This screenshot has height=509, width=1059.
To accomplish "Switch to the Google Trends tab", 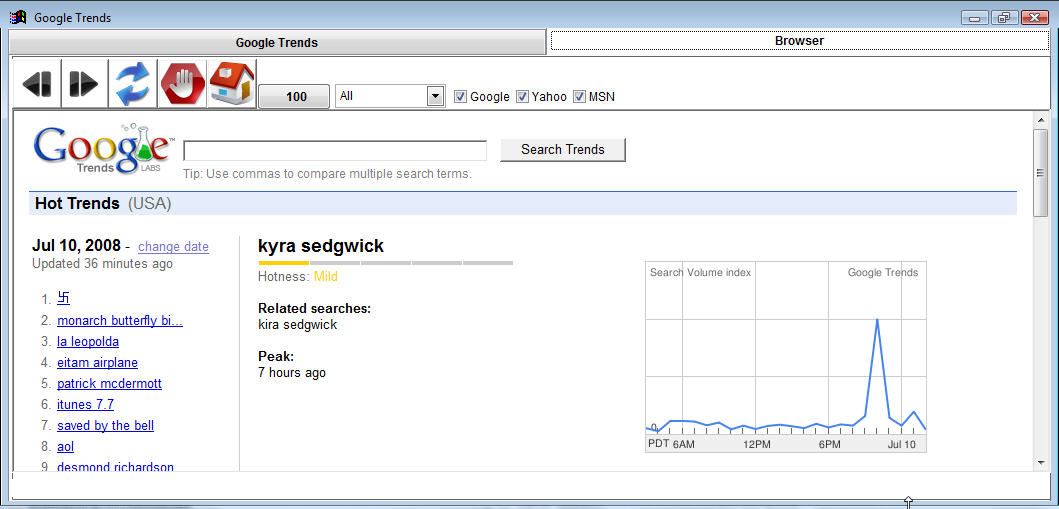I will (276, 43).
